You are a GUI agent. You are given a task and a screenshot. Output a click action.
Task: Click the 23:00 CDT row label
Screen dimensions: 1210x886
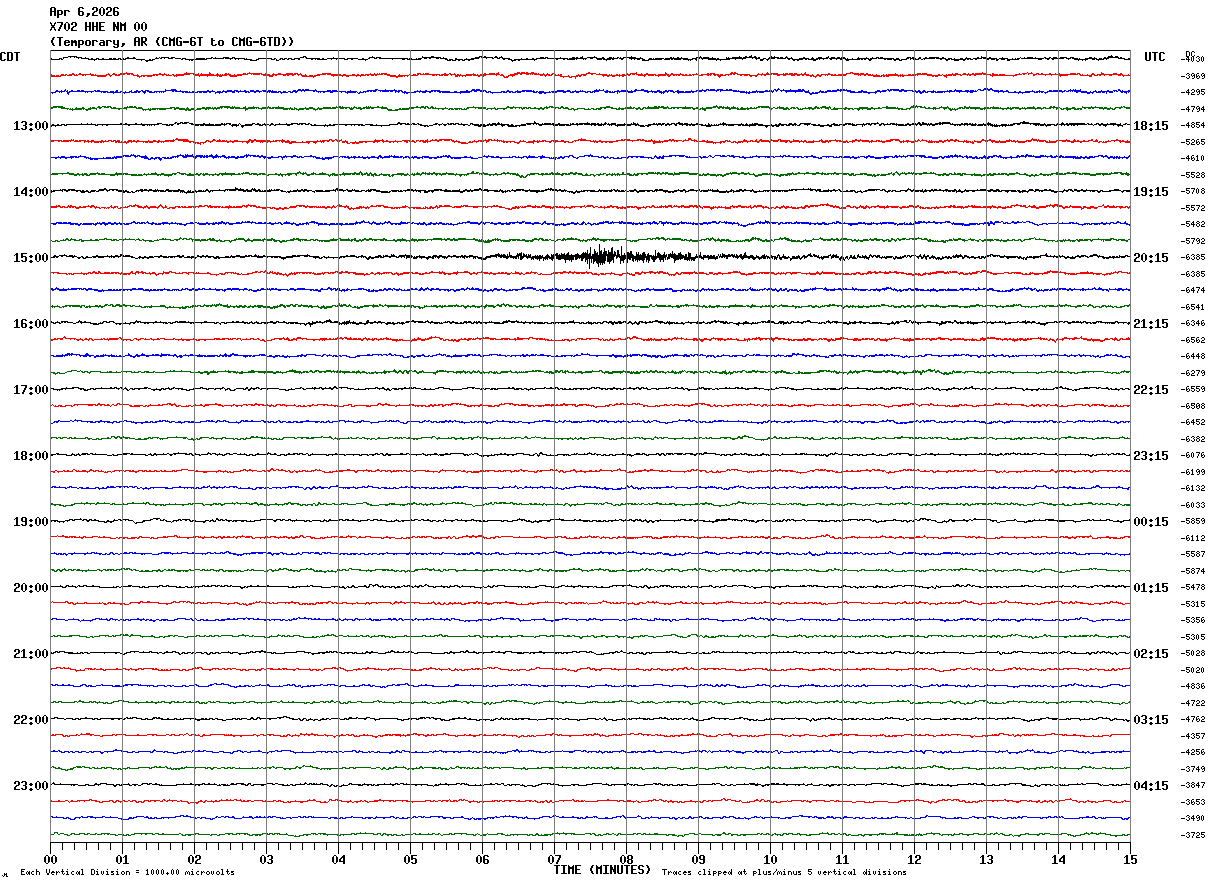pos(30,786)
